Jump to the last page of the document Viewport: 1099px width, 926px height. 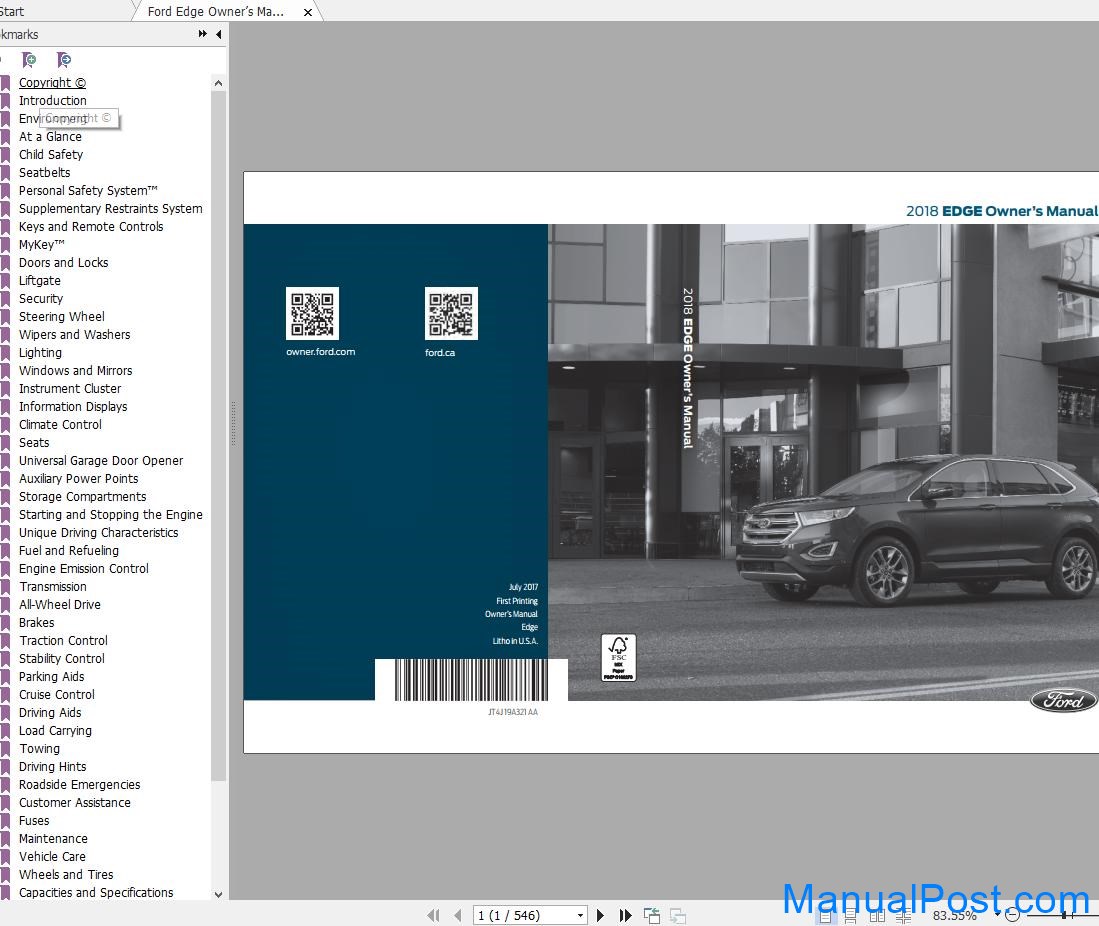coord(625,915)
